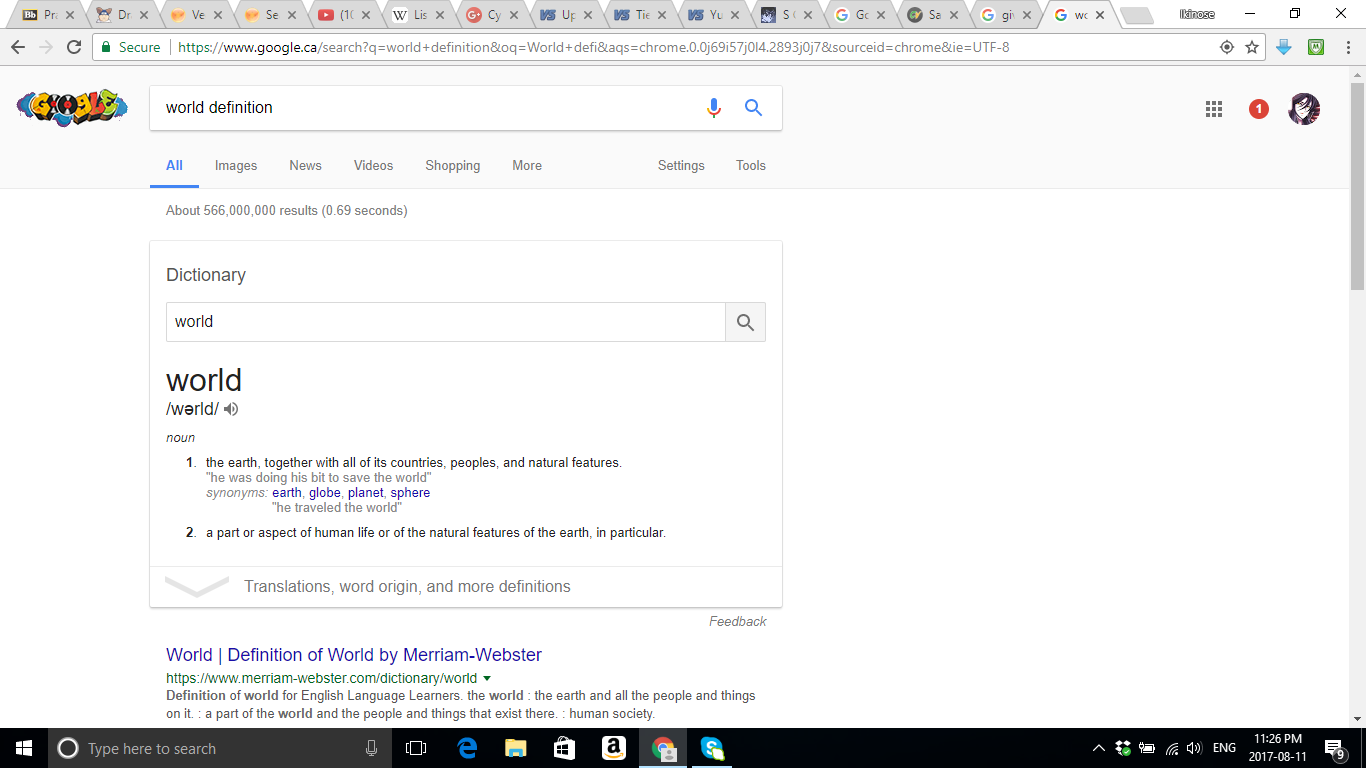The height and width of the screenshot is (768, 1366).
Task: Click in the dictionary word input field
Action: tap(445, 322)
